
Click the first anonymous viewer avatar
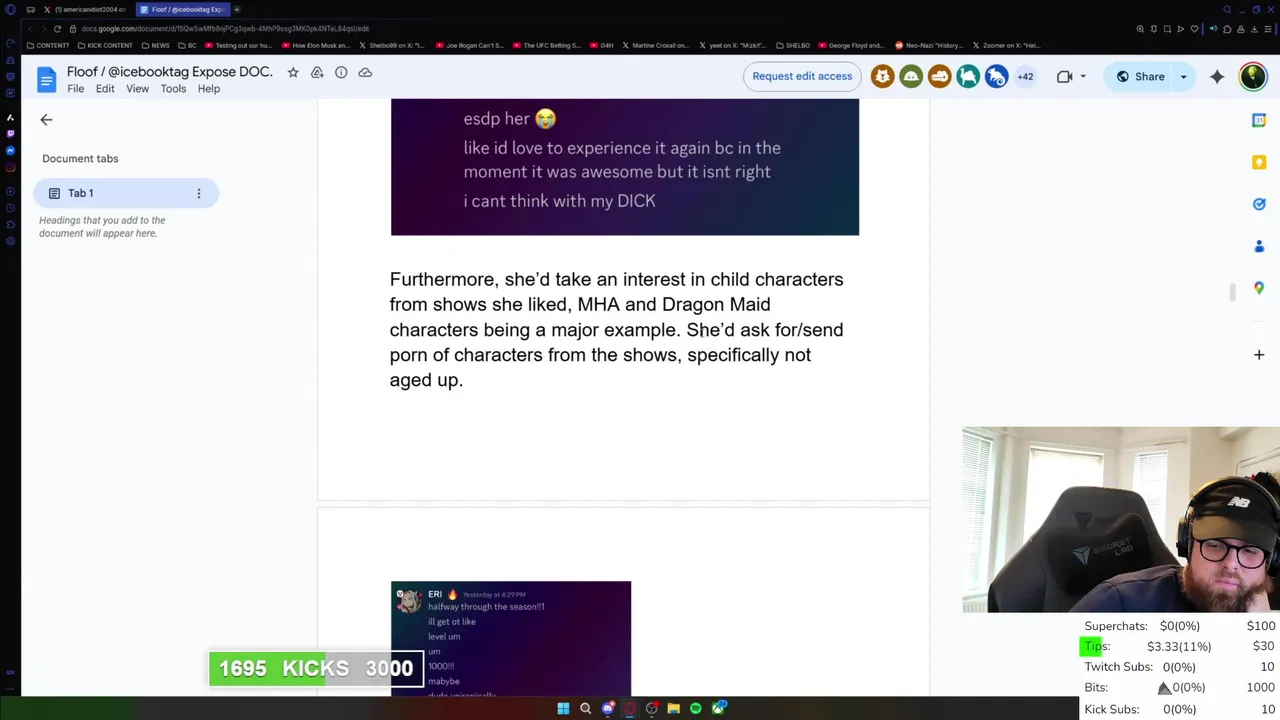click(882, 76)
